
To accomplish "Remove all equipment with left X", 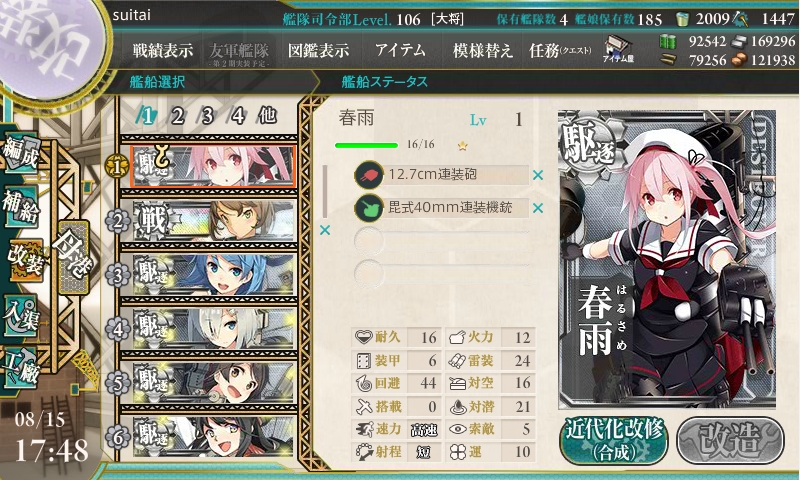I will coord(325,230).
